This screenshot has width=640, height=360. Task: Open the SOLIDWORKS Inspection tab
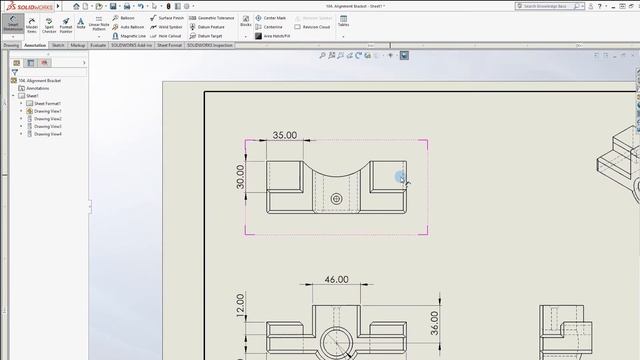coord(210,45)
